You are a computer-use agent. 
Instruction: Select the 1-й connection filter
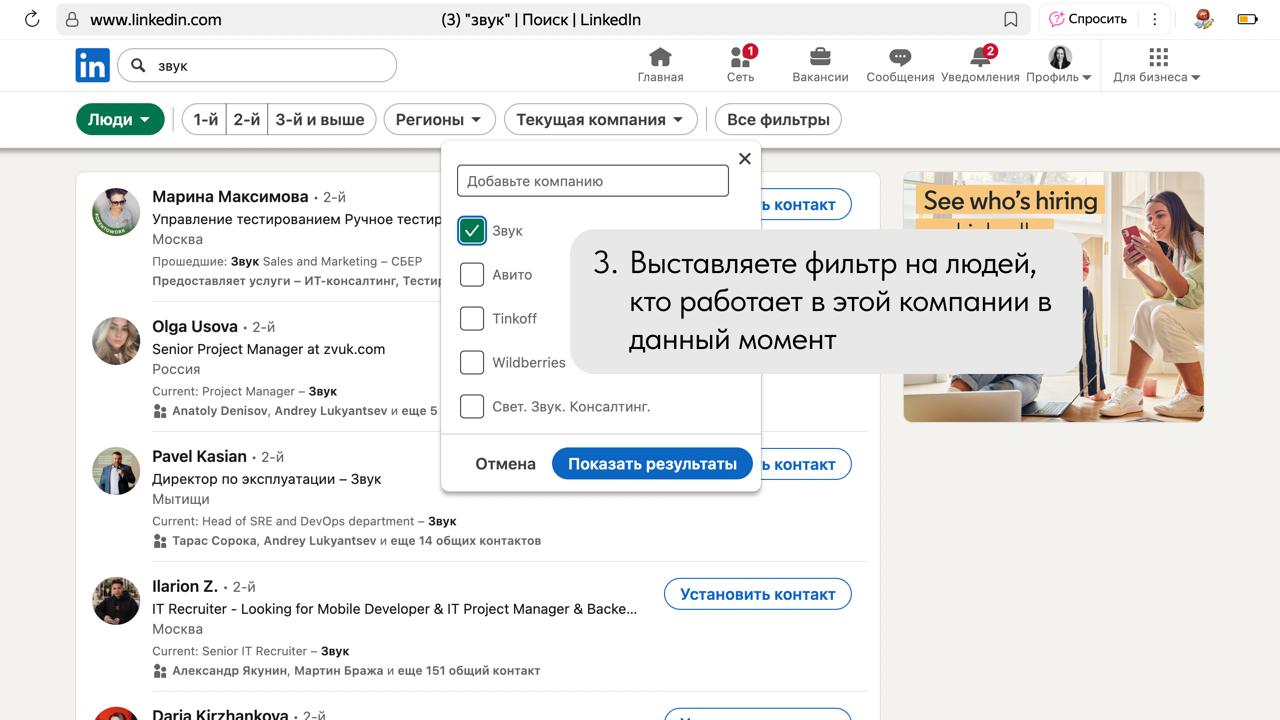(x=205, y=120)
